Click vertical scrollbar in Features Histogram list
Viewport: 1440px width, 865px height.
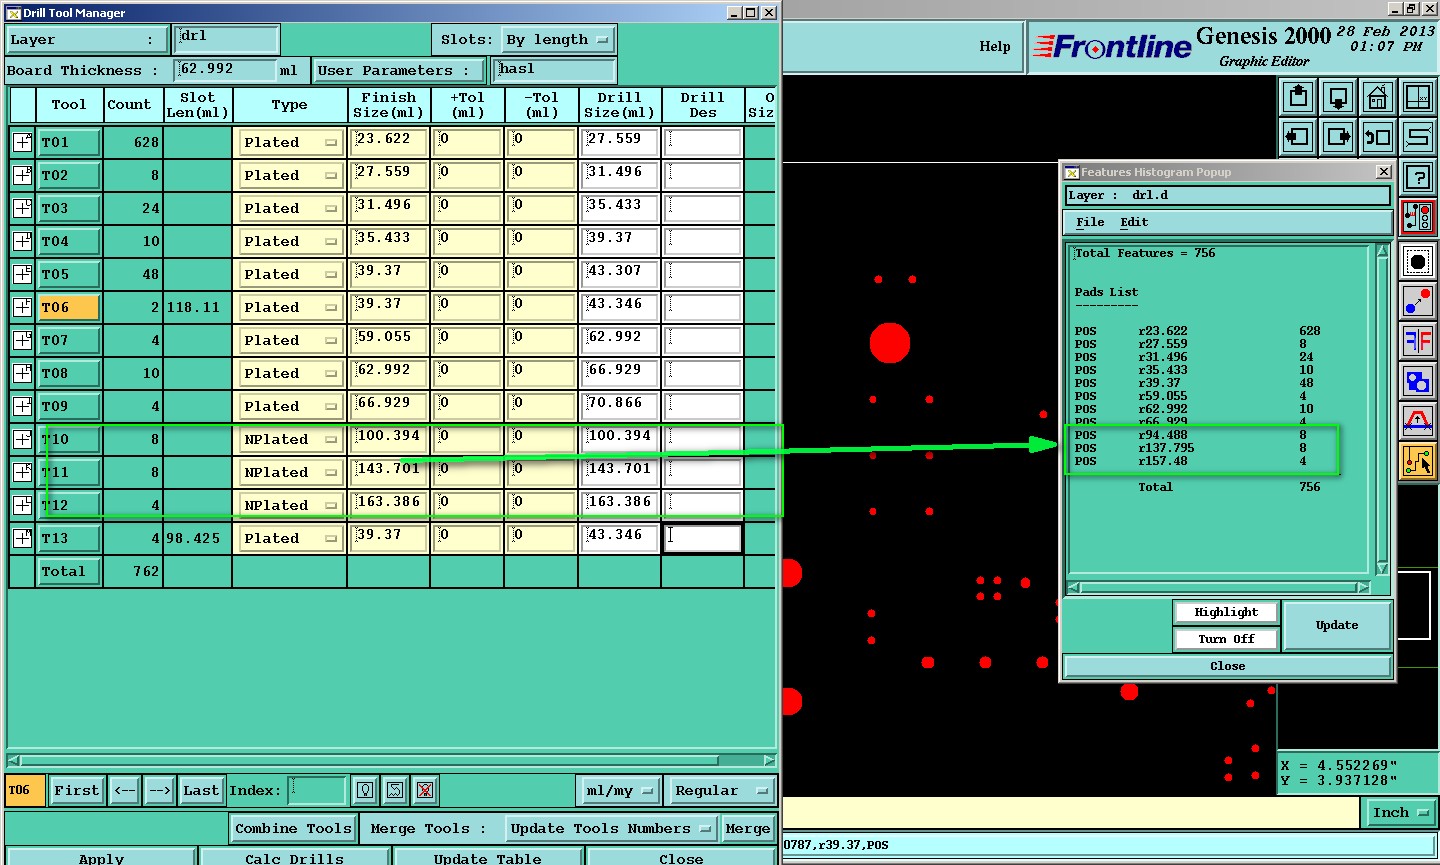pos(1382,410)
